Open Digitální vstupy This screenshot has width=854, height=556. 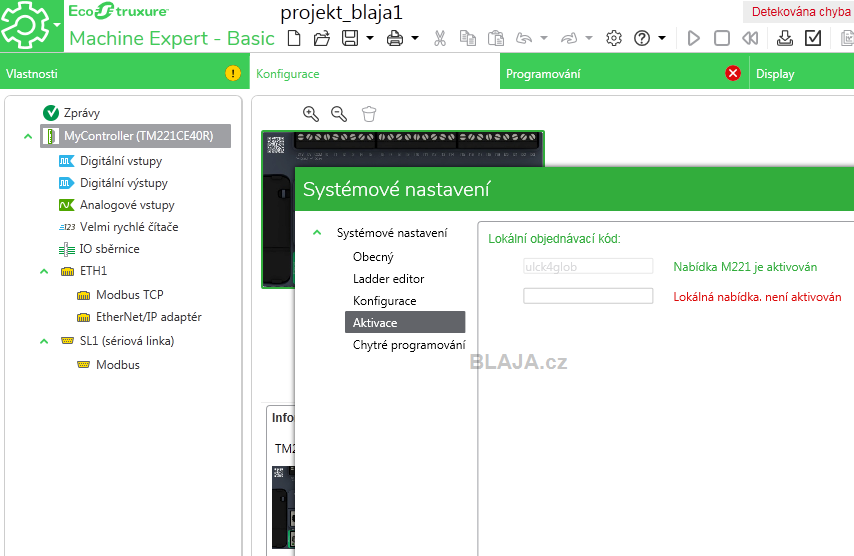121,161
